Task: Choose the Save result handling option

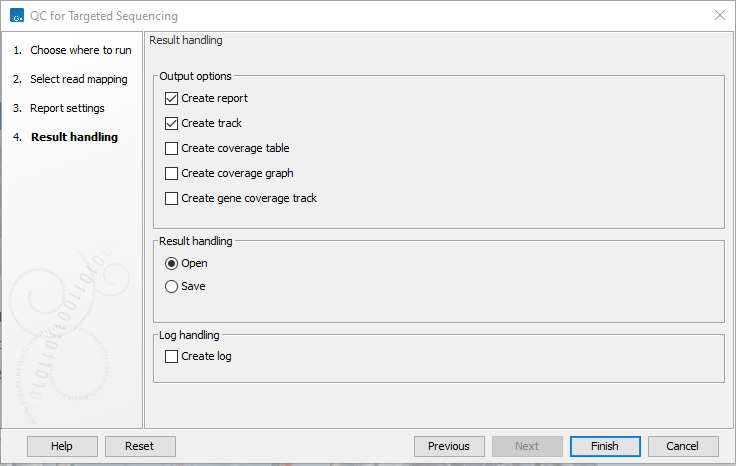Action: point(172,287)
